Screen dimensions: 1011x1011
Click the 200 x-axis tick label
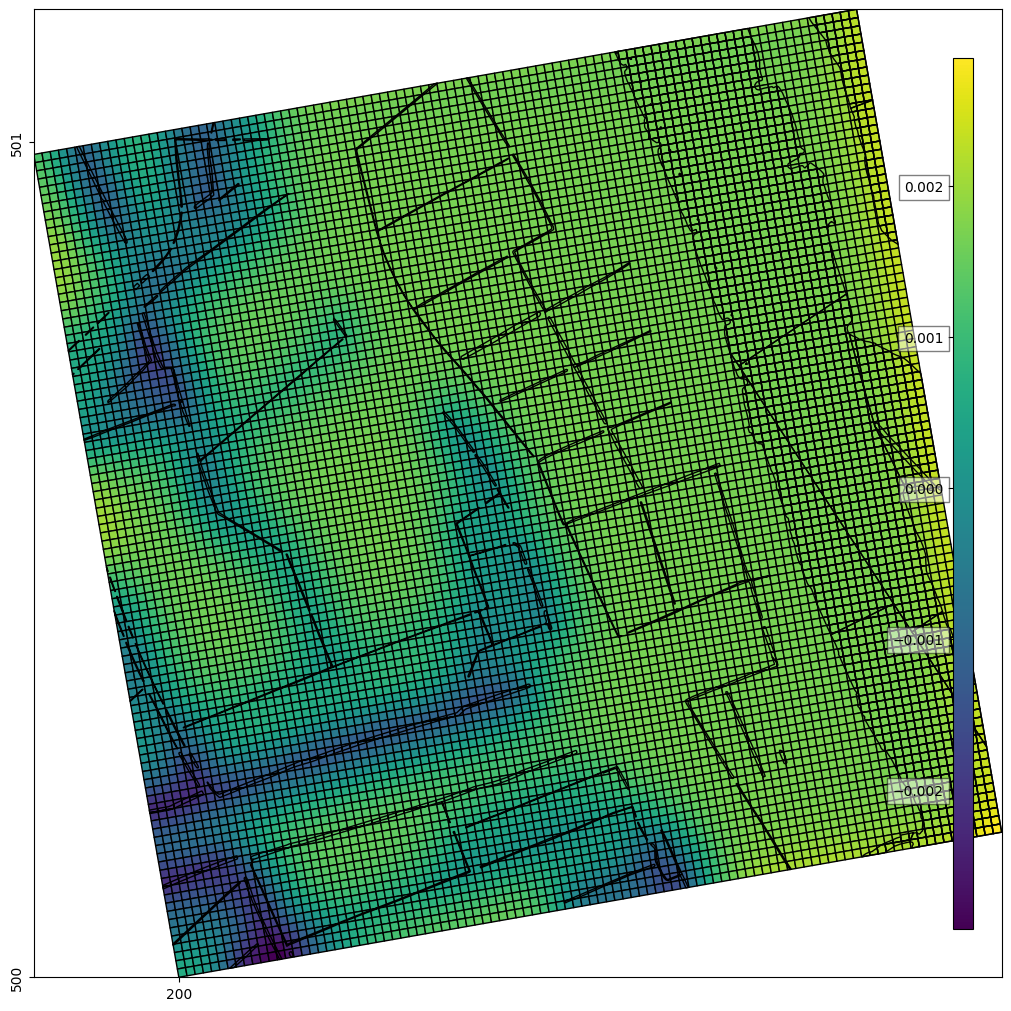179,994
